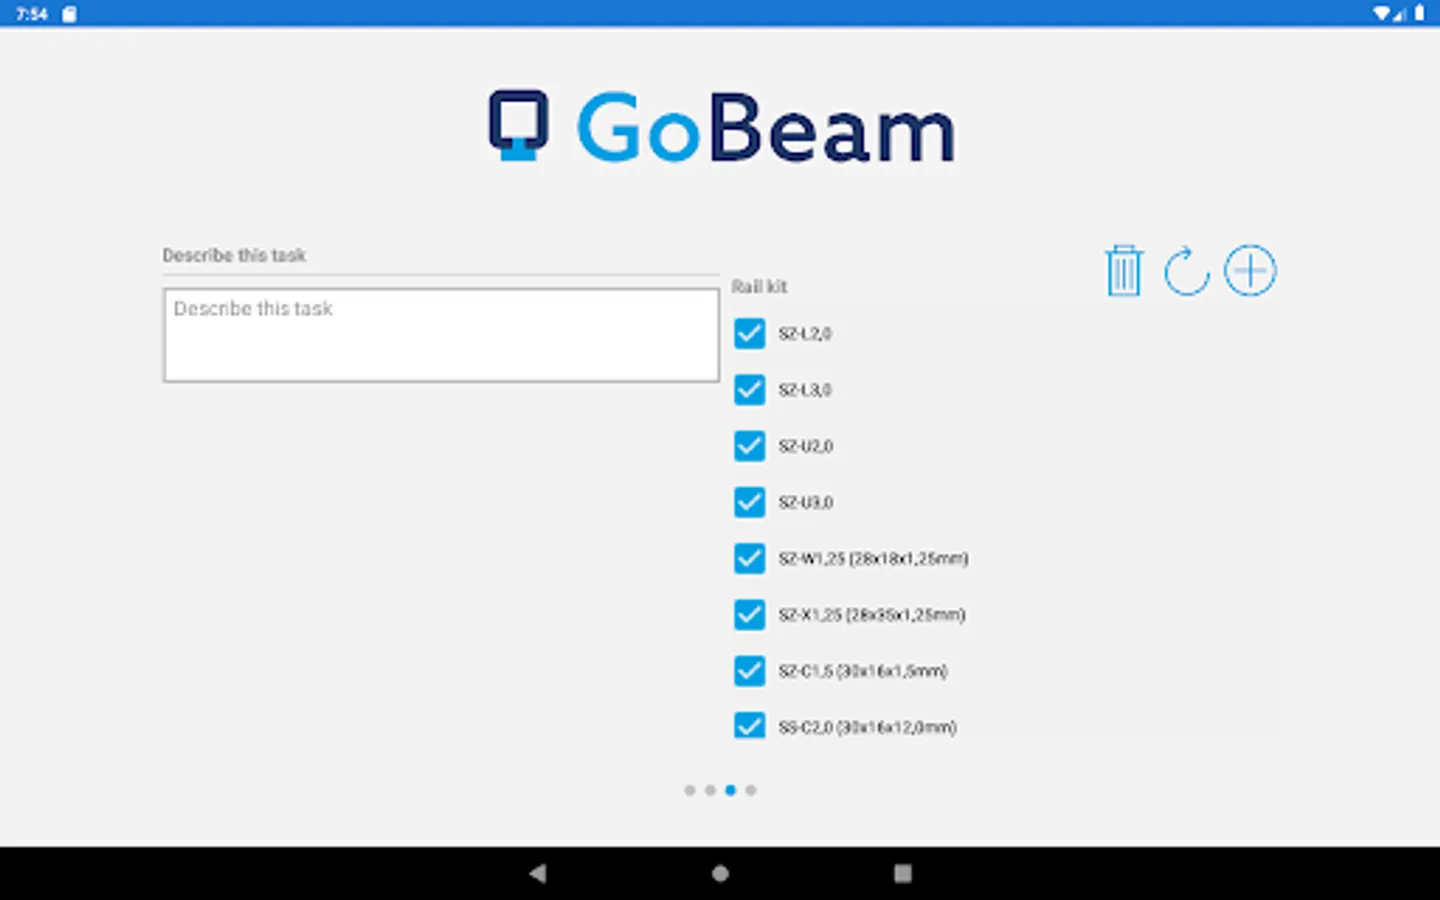This screenshot has width=1440, height=900.
Task: Tap the Wi-Fi status bar icon
Action: click(x=1381, y=13)
